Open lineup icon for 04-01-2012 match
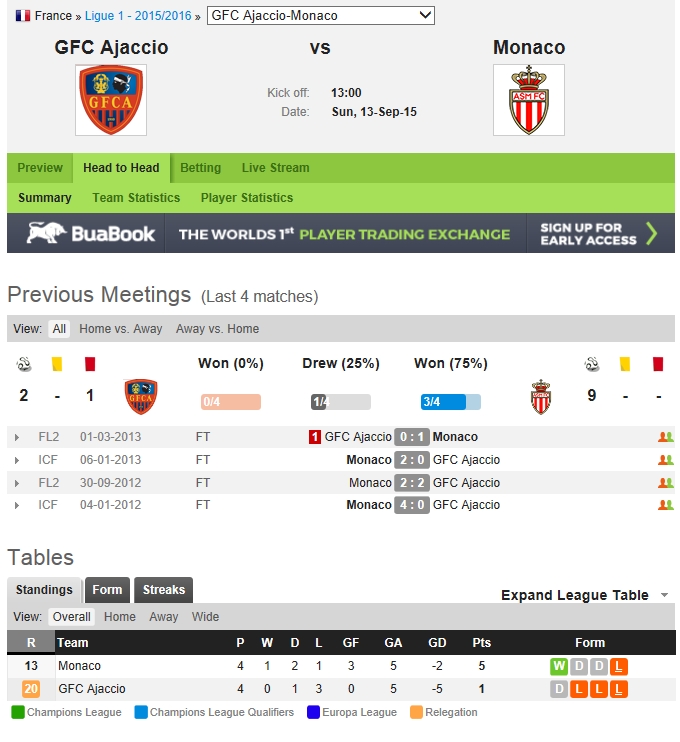The width and height of the screenshot is (680, 742). click(665, 505)
